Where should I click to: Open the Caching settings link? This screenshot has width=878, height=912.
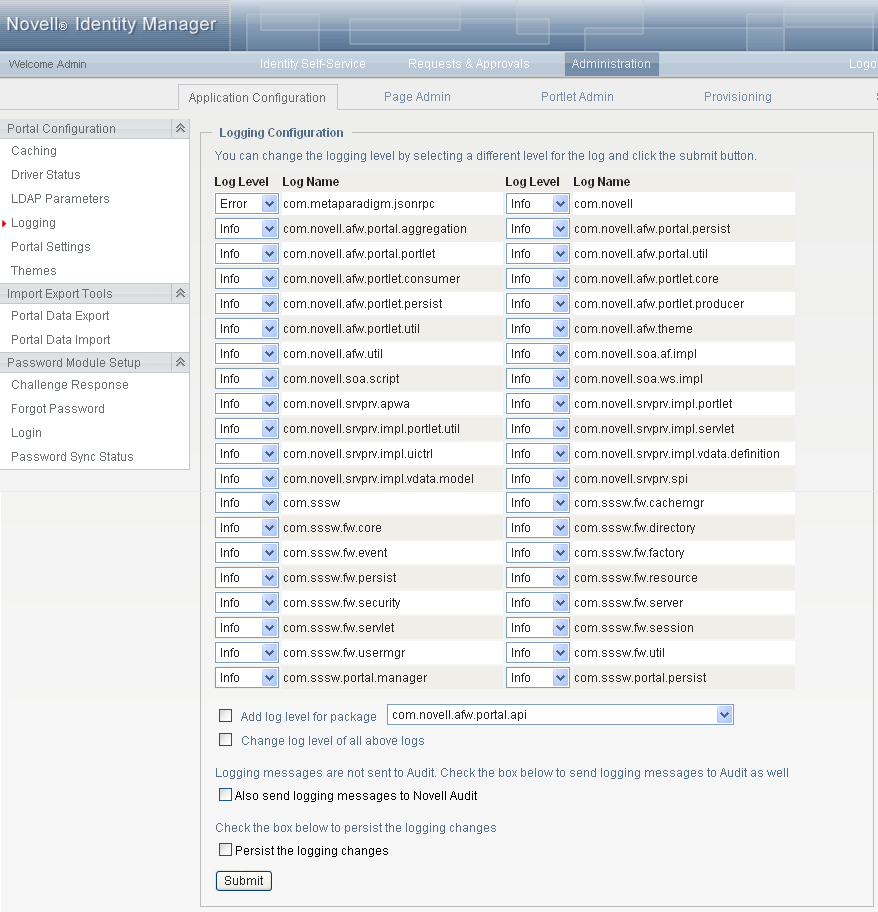point(34,151)
